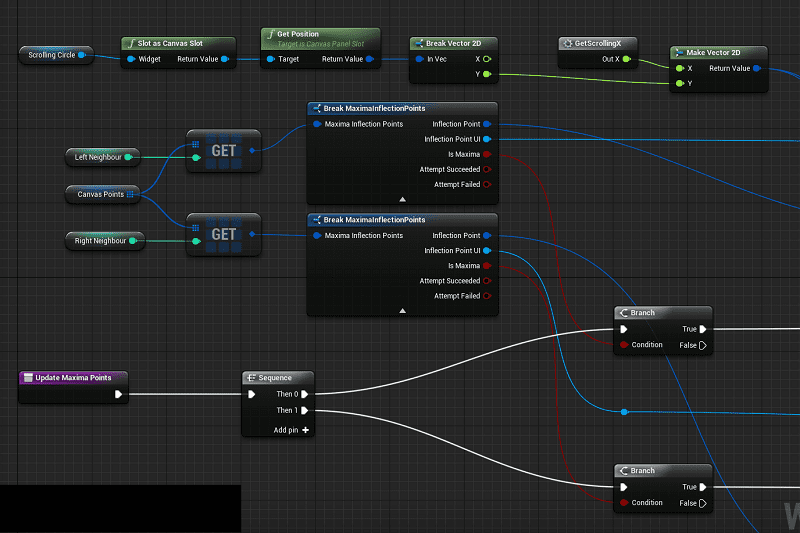Select the Sequence node header
The height and width of the screenshot is (533, 800).
278,378
